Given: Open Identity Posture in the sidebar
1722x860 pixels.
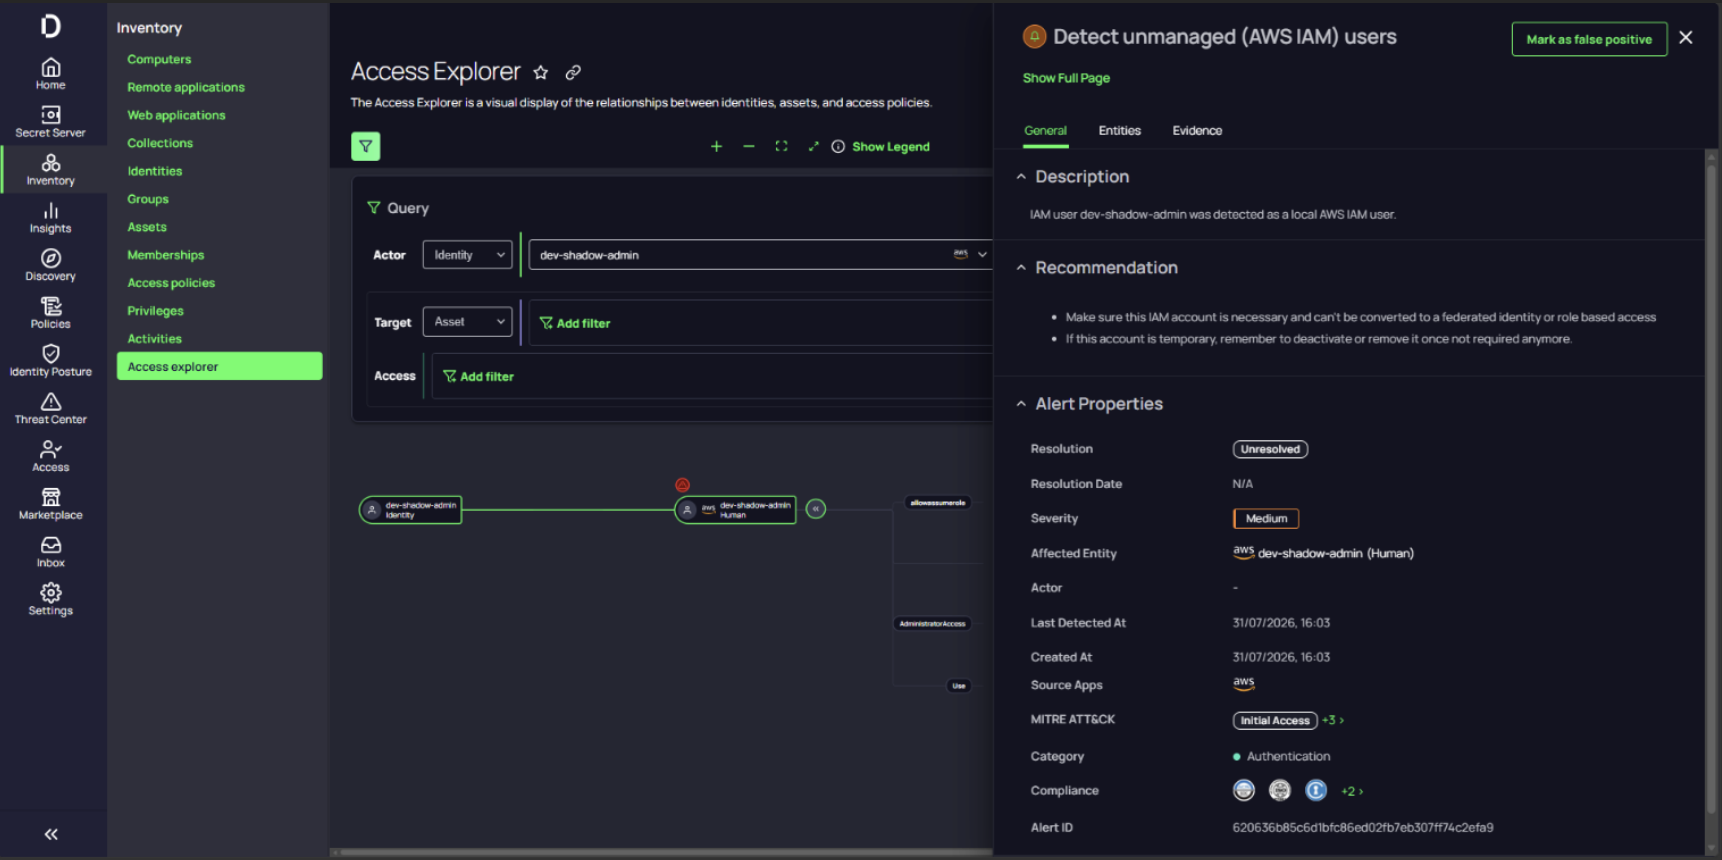Looking at the screenshot, I should 51,361.
